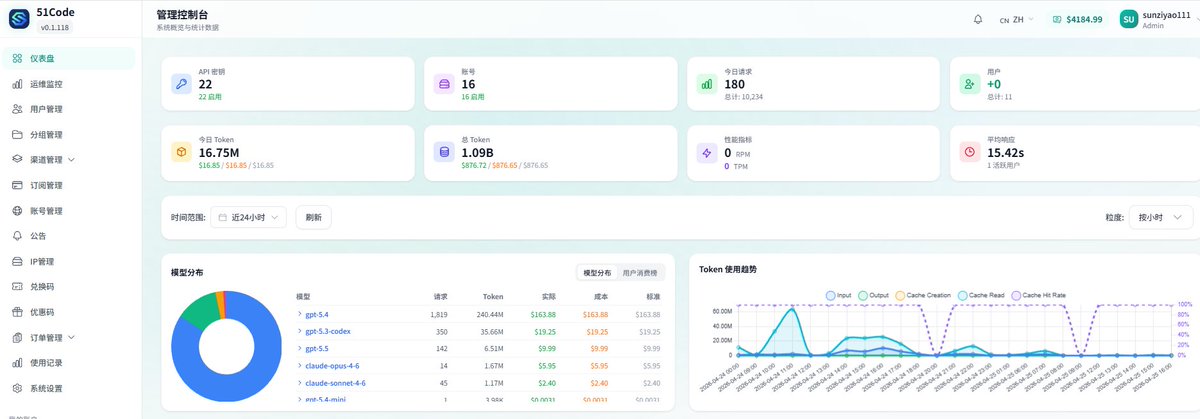Click the SU avatar
Viewport: 1200px width, 419px height.
[x=1129, y=19]
